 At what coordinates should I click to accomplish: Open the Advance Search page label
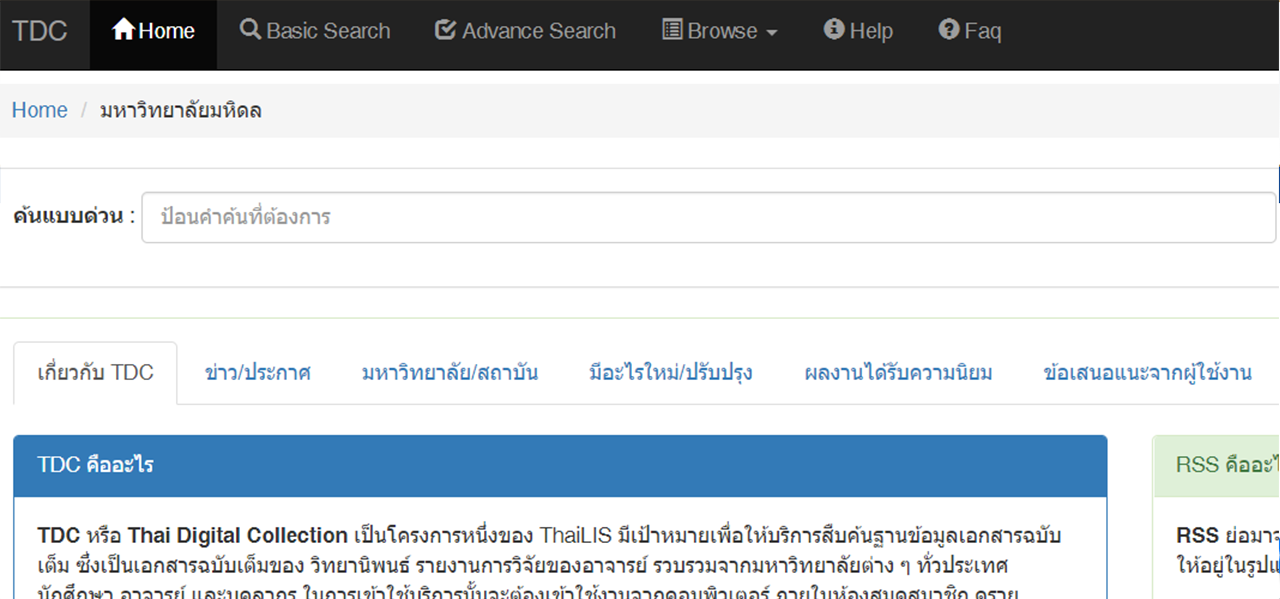[539, 31]
